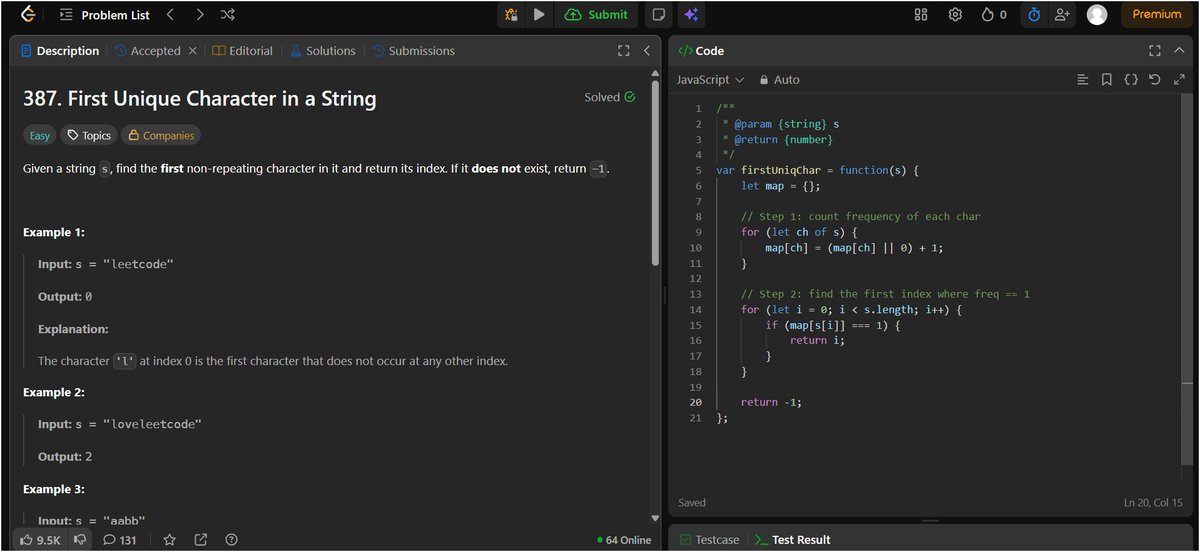Screen dimensions: 1200x552
Task: Click line number 14 in gutter
Action: click(x=696, y=309)
